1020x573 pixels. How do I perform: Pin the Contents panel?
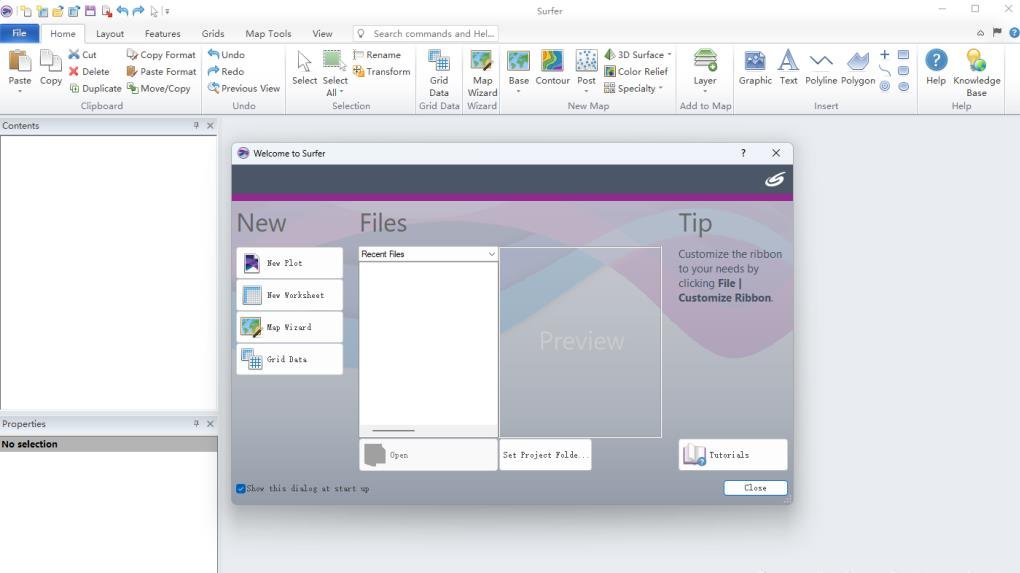[x=196, y=125]
